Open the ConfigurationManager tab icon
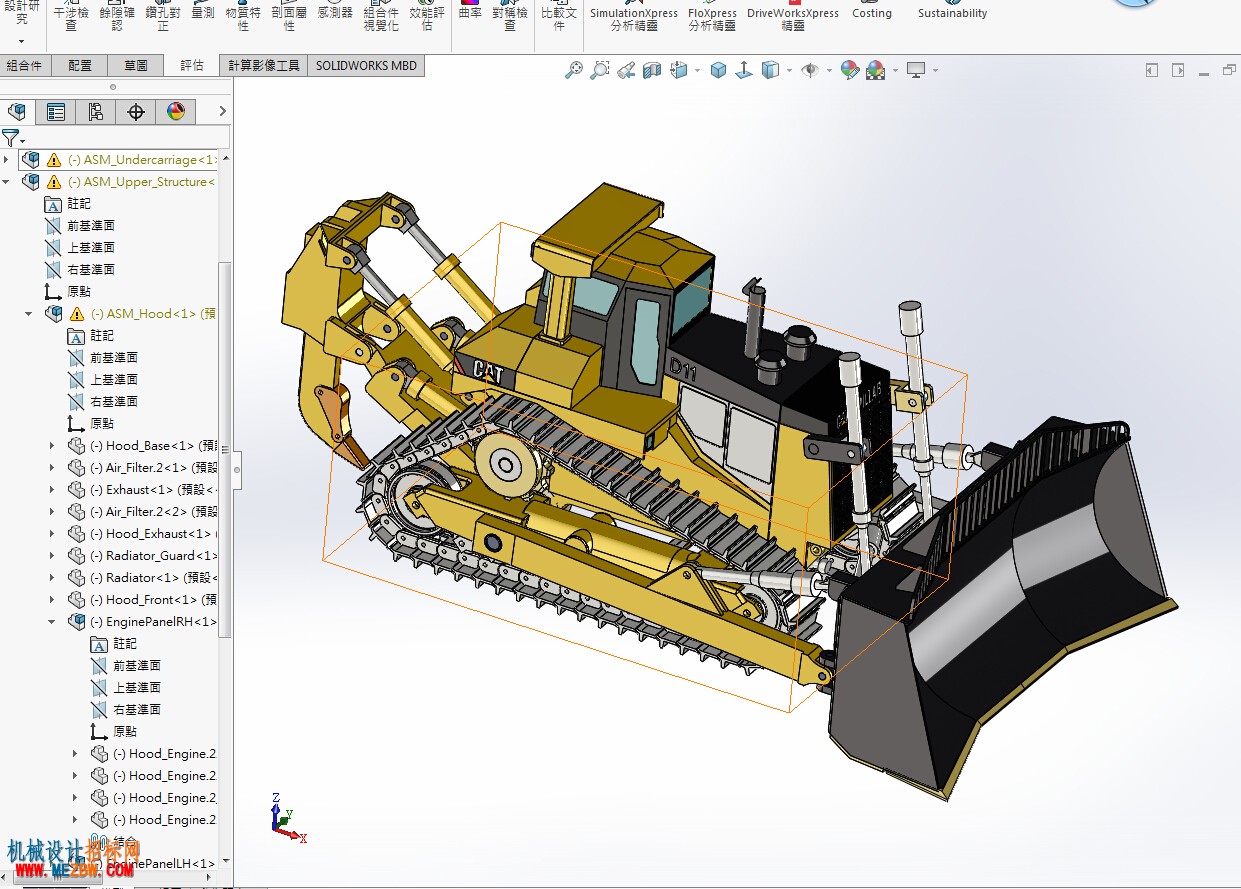The image size is (1241, 889). point(96,112)
